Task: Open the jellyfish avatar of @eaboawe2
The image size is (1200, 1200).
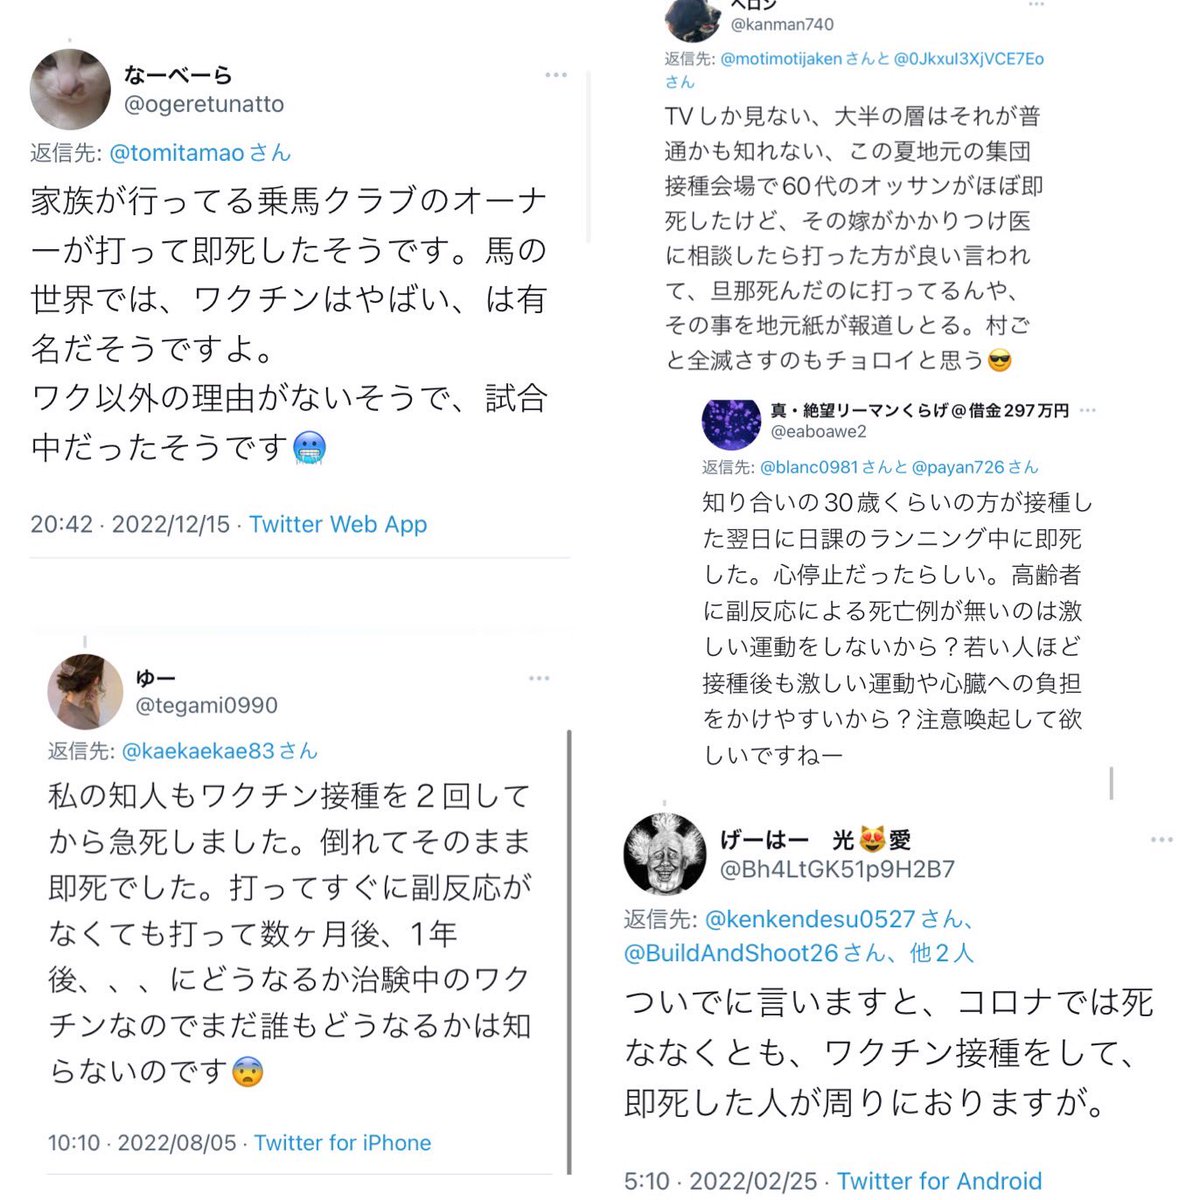Action: tap(733, 420)
